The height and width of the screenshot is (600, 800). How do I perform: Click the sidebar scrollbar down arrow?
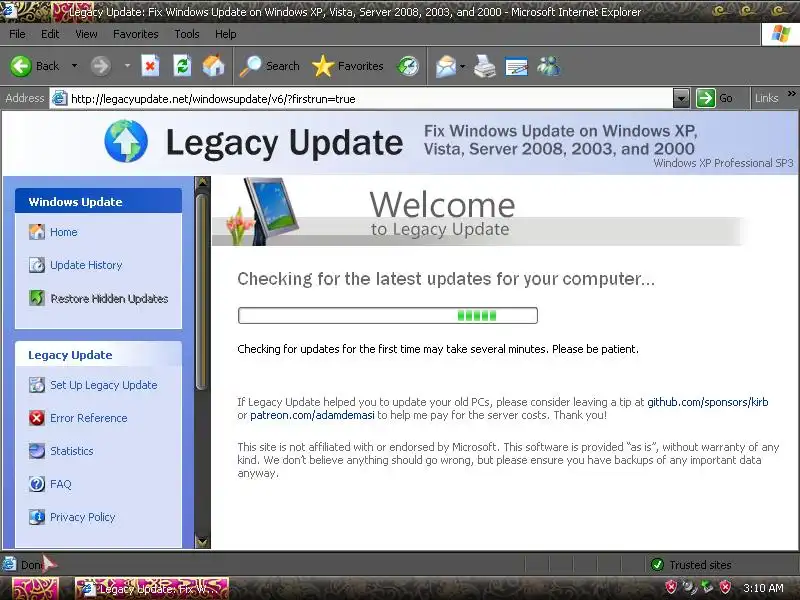tap(202, 541)
